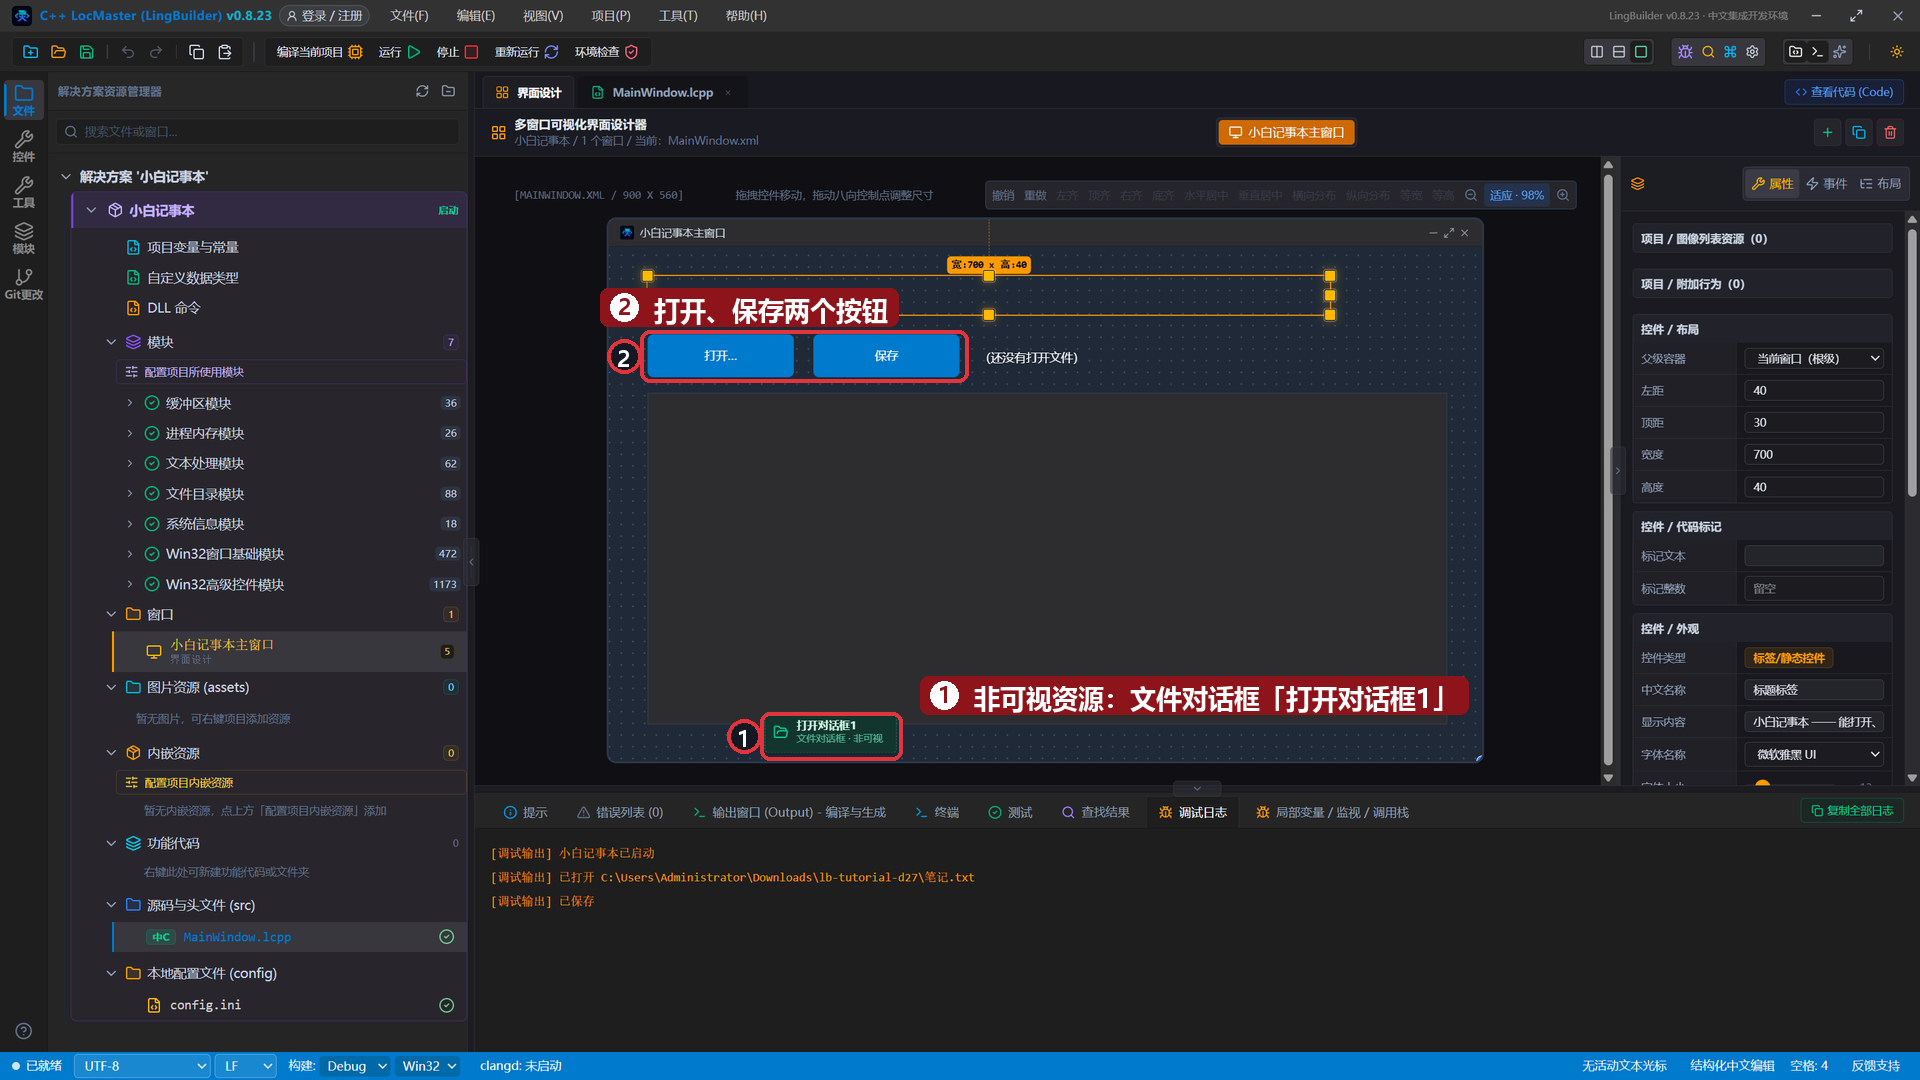The height and width of the screenshot is (1080, 1920).
Task: Open environment check shield icon
Action: pyautogui.click(x=631, y=52)
